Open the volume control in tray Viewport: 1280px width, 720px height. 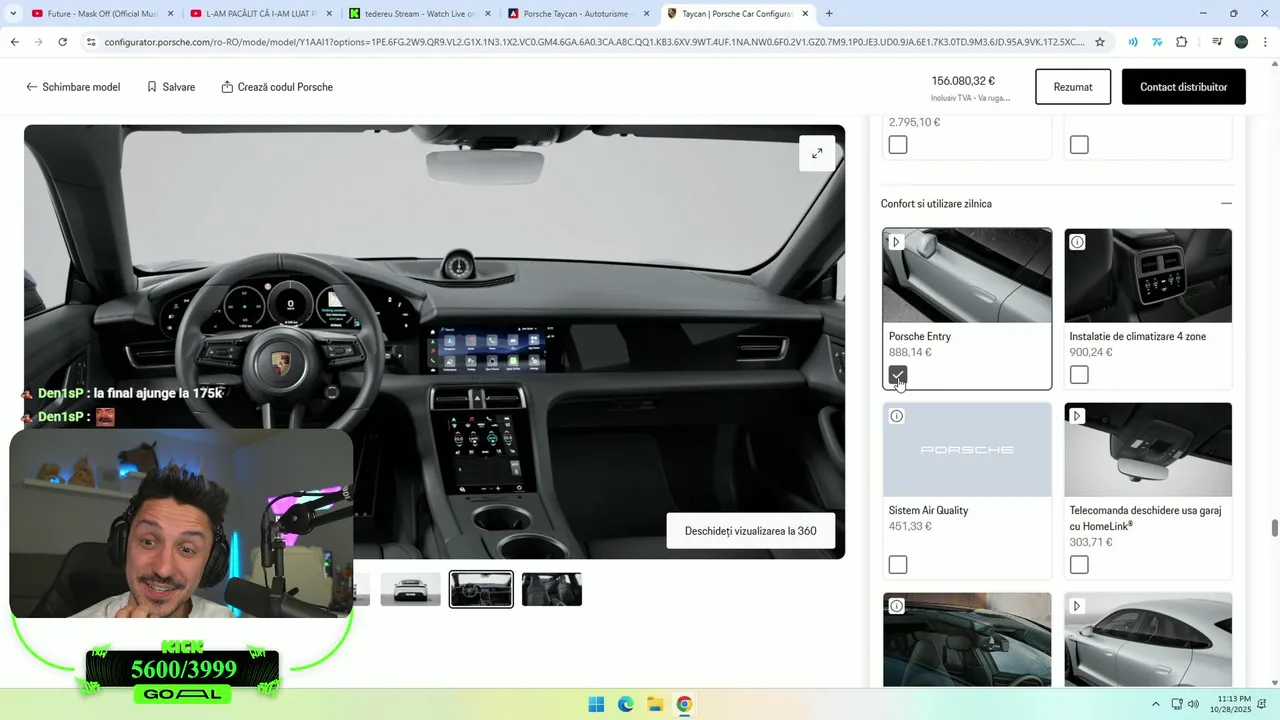(1193, 704)
